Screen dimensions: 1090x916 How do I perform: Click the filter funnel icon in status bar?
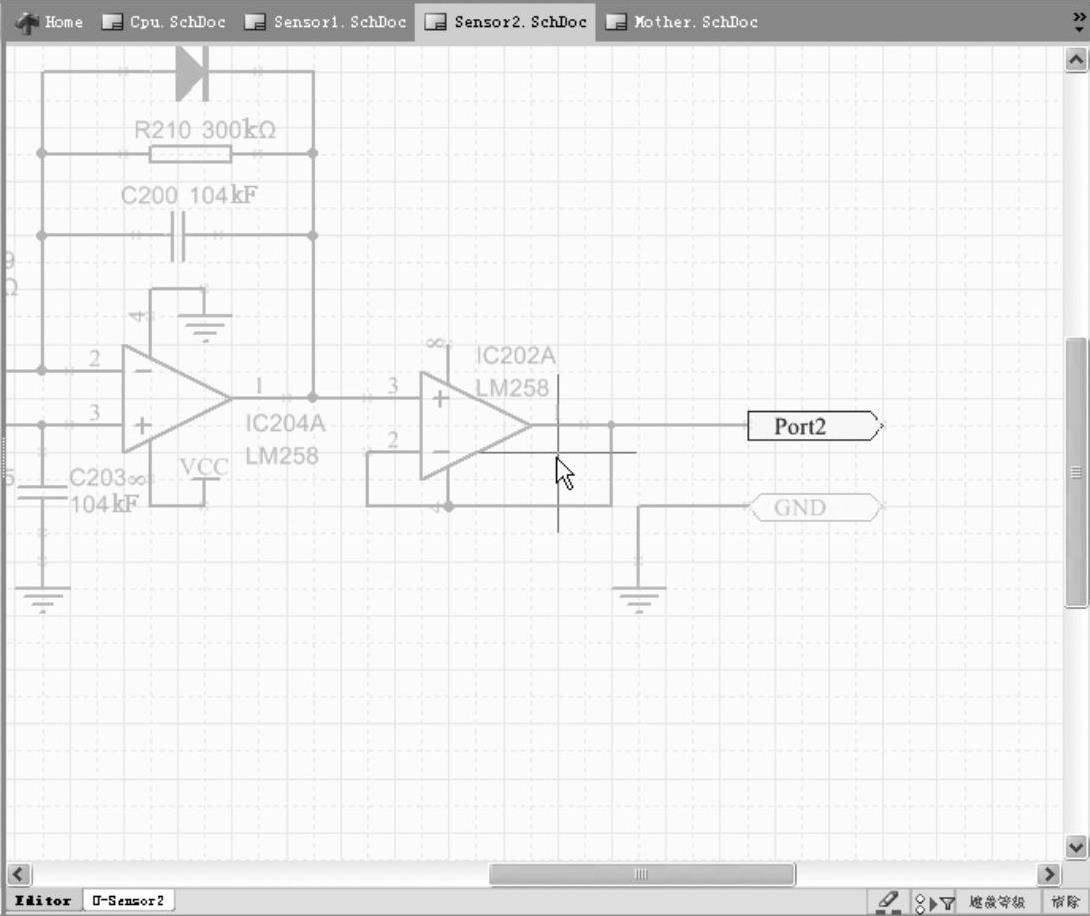[947, 903]
